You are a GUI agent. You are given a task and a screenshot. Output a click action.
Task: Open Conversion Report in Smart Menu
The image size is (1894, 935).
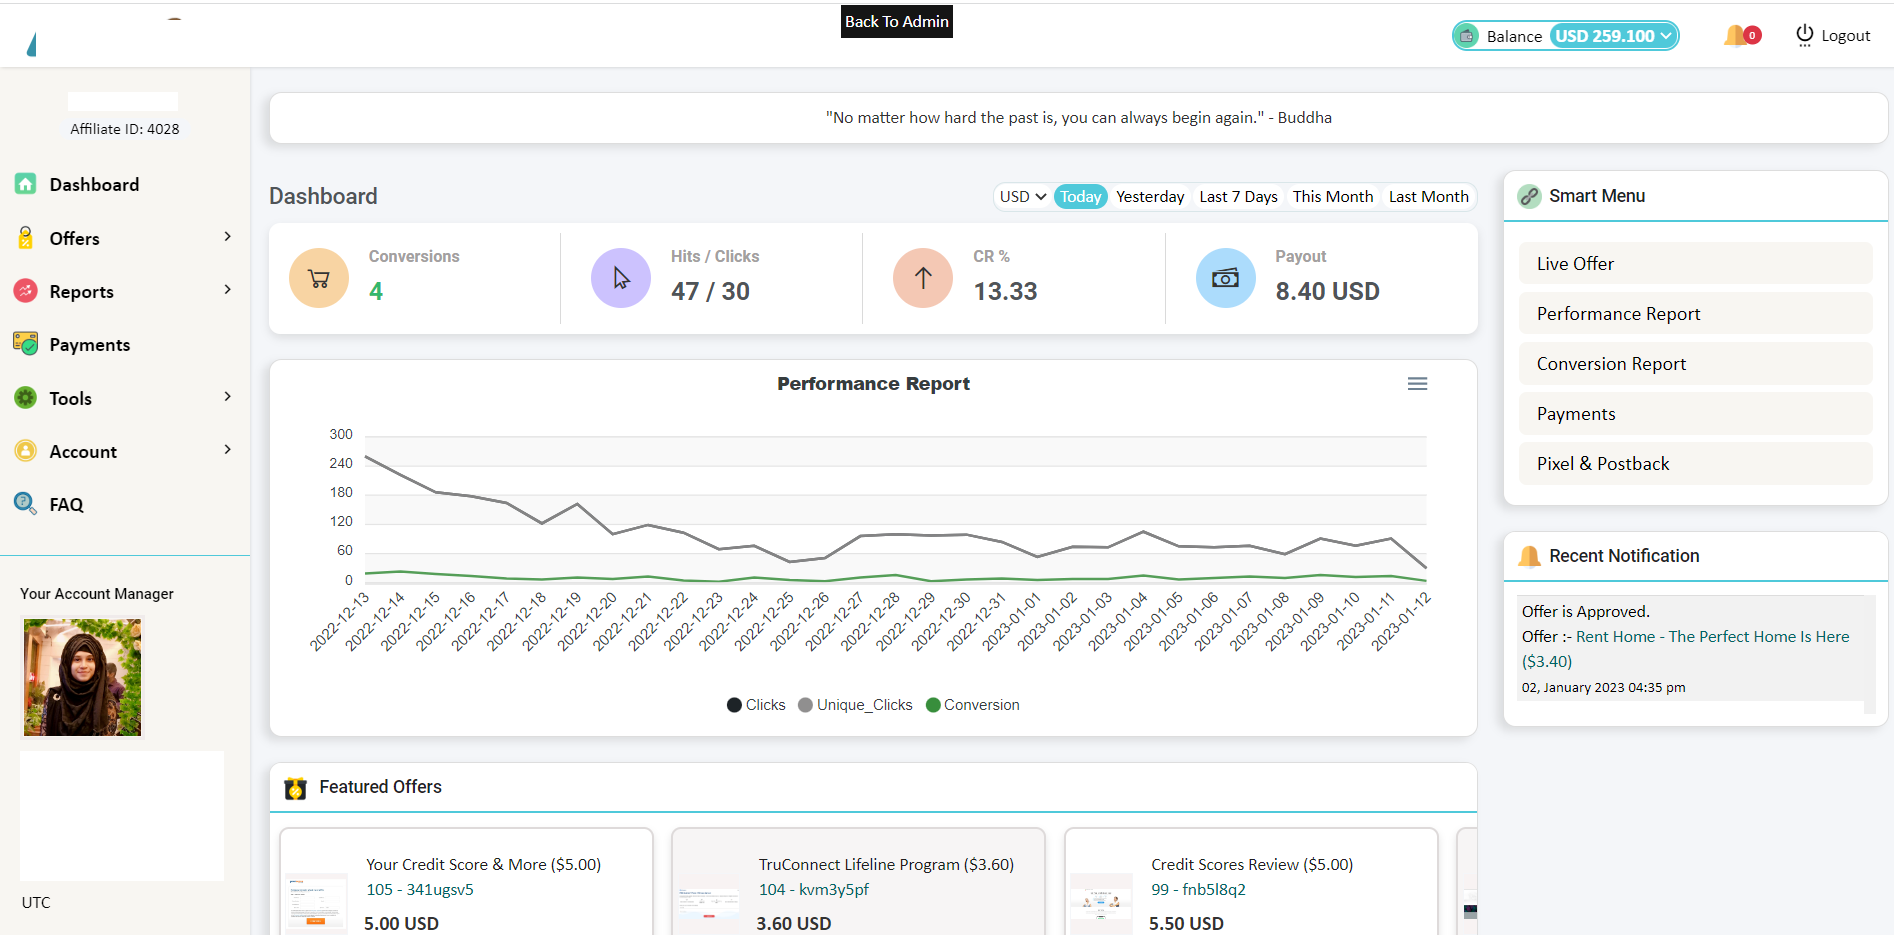tap(1611, 364)
